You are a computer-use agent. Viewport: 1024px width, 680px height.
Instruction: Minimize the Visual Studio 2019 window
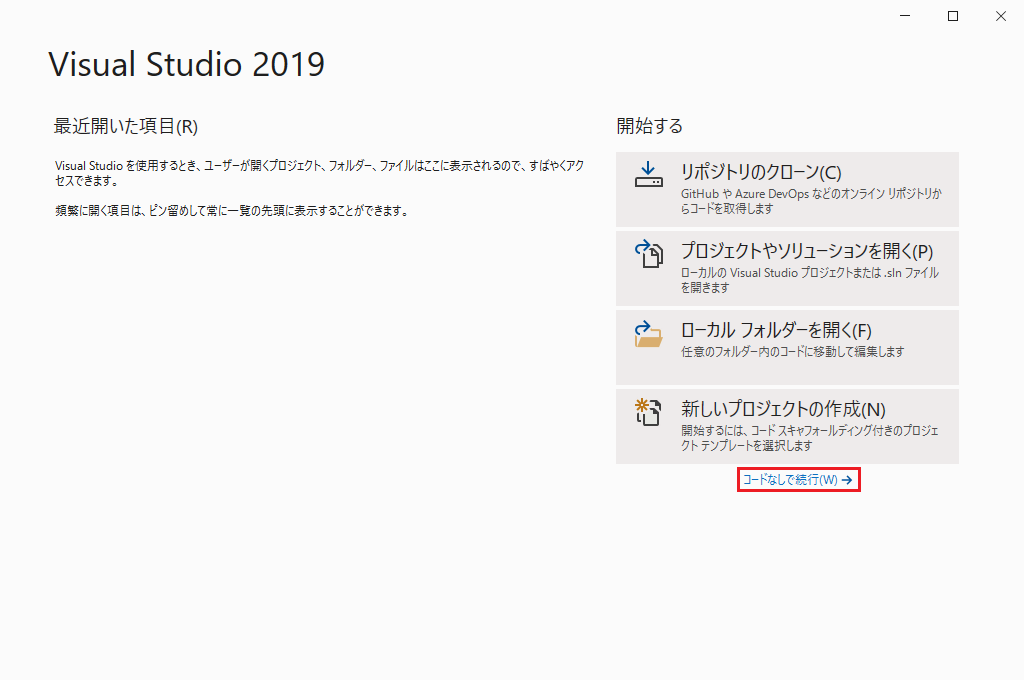point(905,16)
